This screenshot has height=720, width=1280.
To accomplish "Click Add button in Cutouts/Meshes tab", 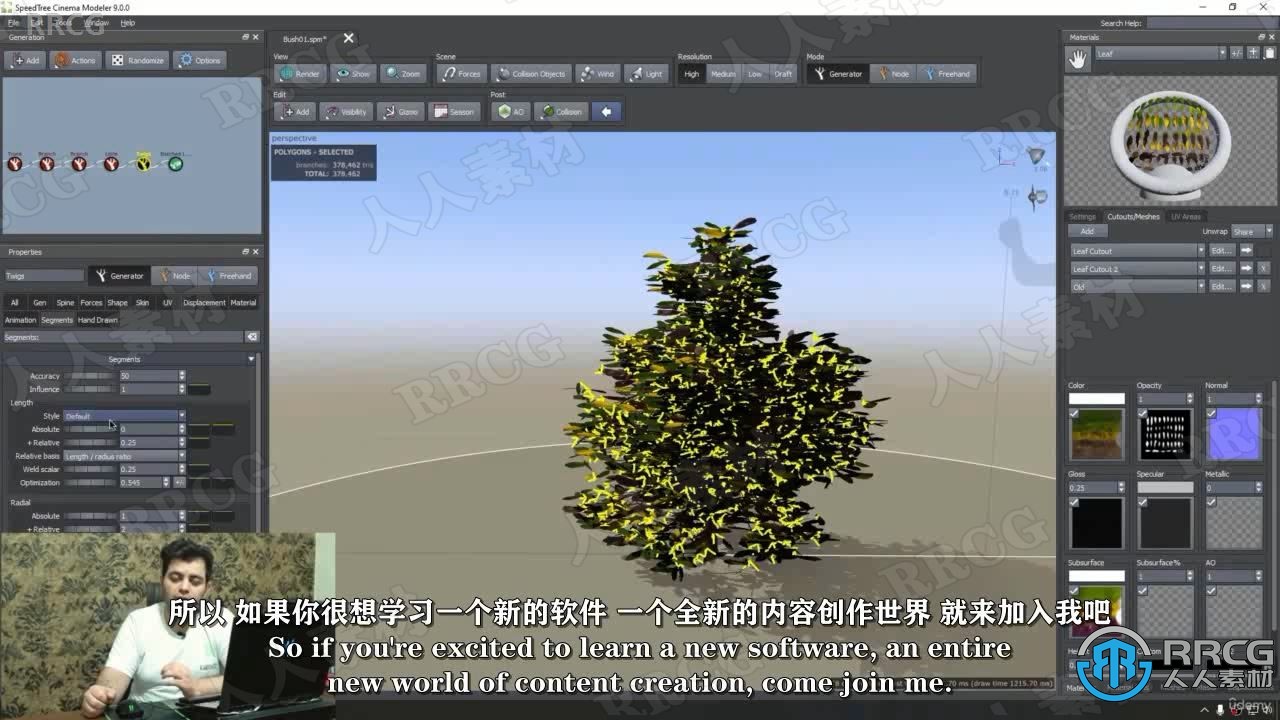I will click(1087, 231).
